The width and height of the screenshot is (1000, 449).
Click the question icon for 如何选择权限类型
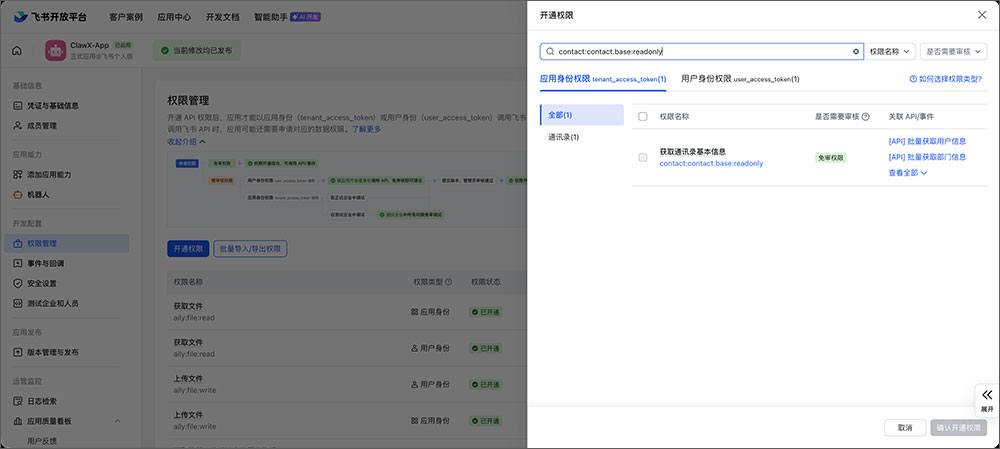point(913,78)
